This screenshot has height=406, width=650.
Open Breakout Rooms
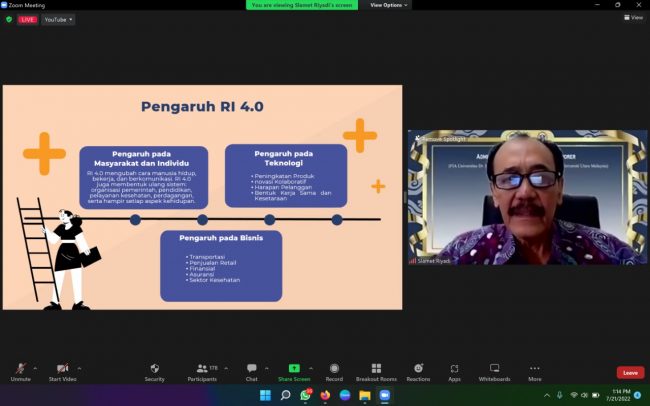coord(376,372)
